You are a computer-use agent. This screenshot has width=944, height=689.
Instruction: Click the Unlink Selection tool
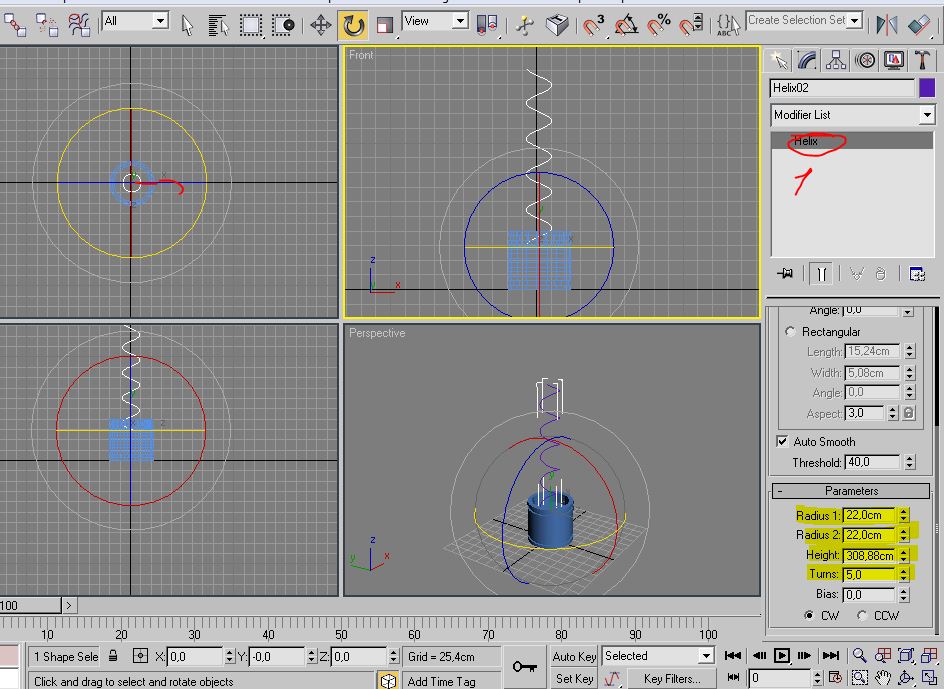[x=46, y=25]
